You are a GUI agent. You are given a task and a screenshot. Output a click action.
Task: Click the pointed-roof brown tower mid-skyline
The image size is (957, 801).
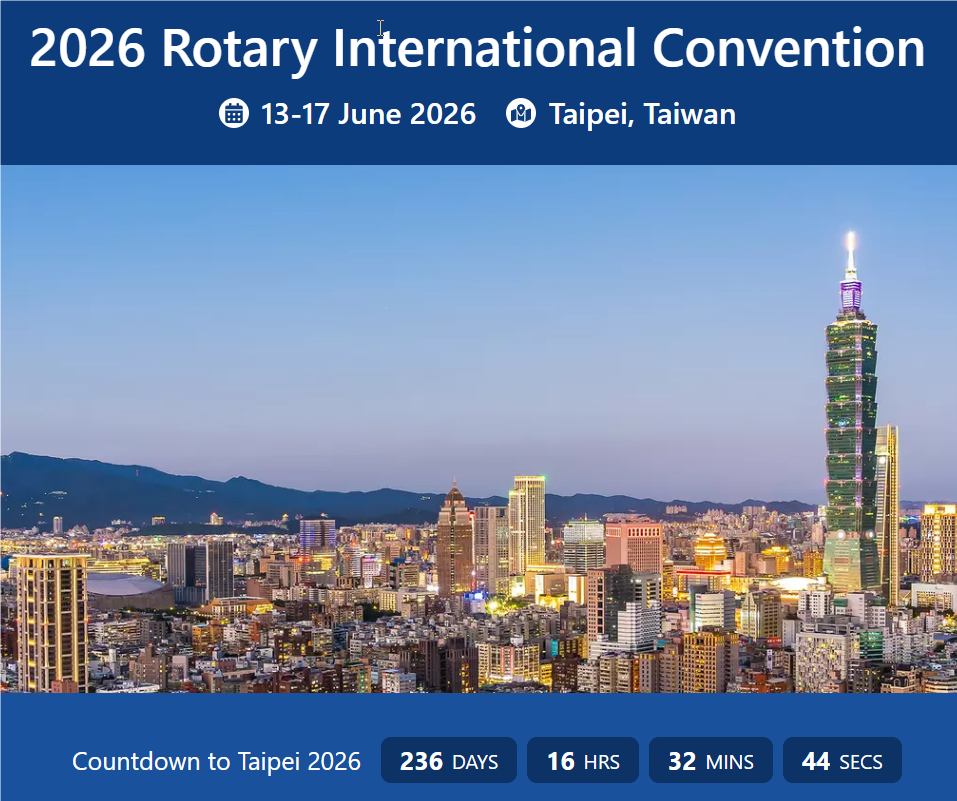pos(454,540)
